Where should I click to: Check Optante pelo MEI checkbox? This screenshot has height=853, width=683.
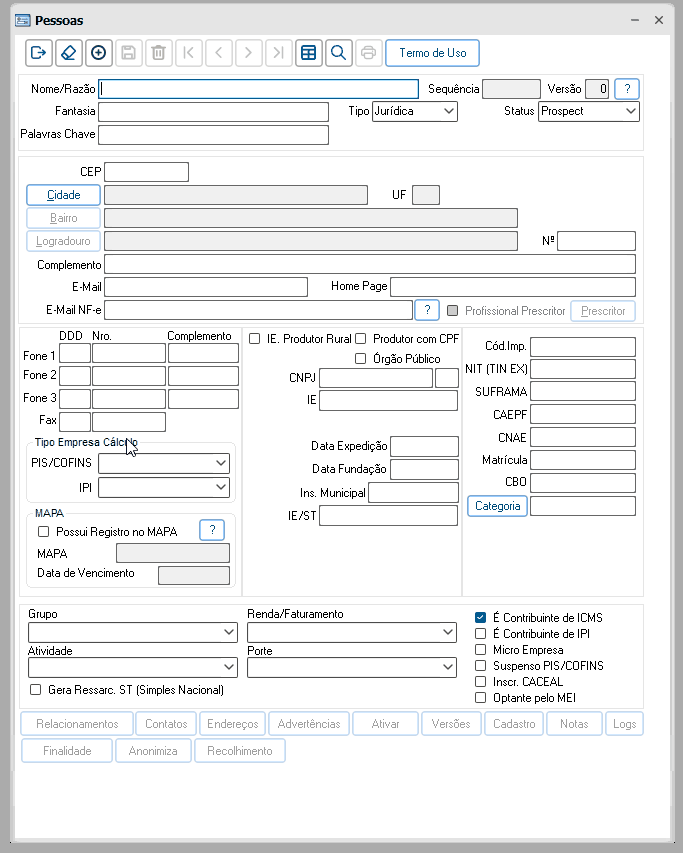tap(480, 697)
